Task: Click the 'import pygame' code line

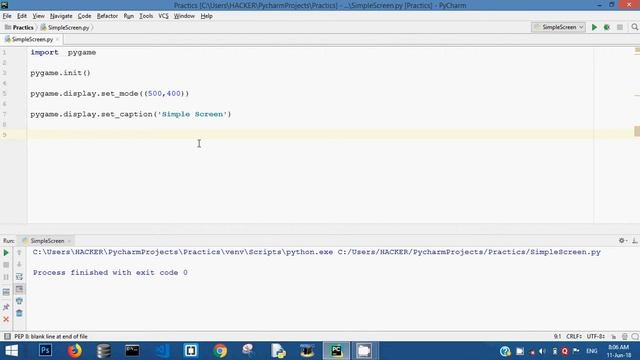Action: pyautogui.click(x=63, y=52)
